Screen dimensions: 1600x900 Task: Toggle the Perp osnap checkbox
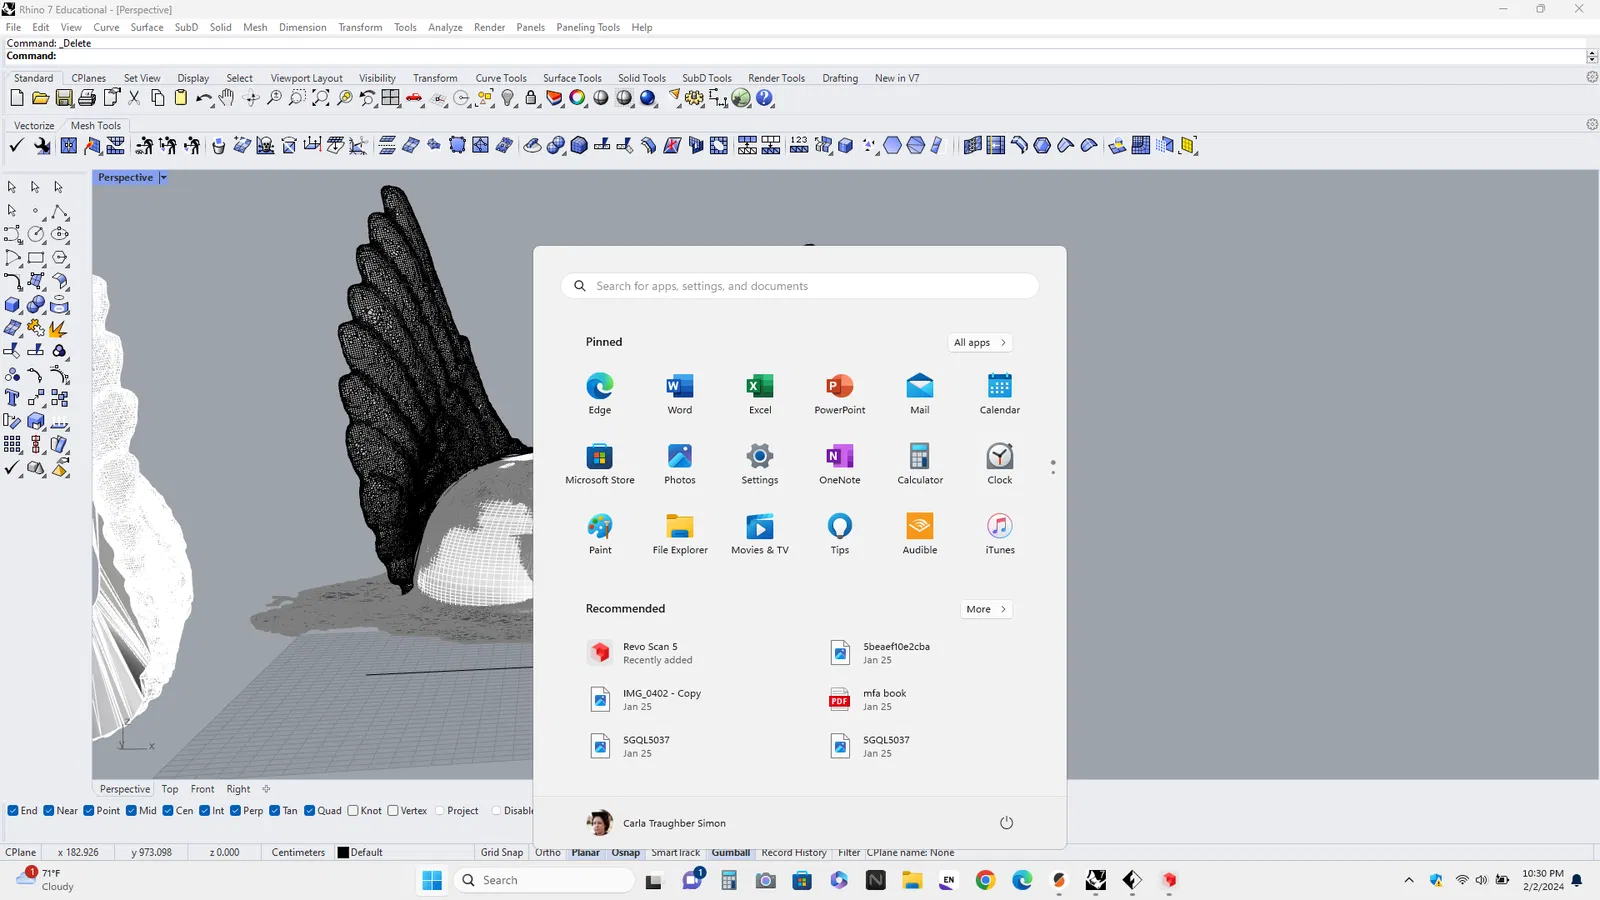click(236, 811)
